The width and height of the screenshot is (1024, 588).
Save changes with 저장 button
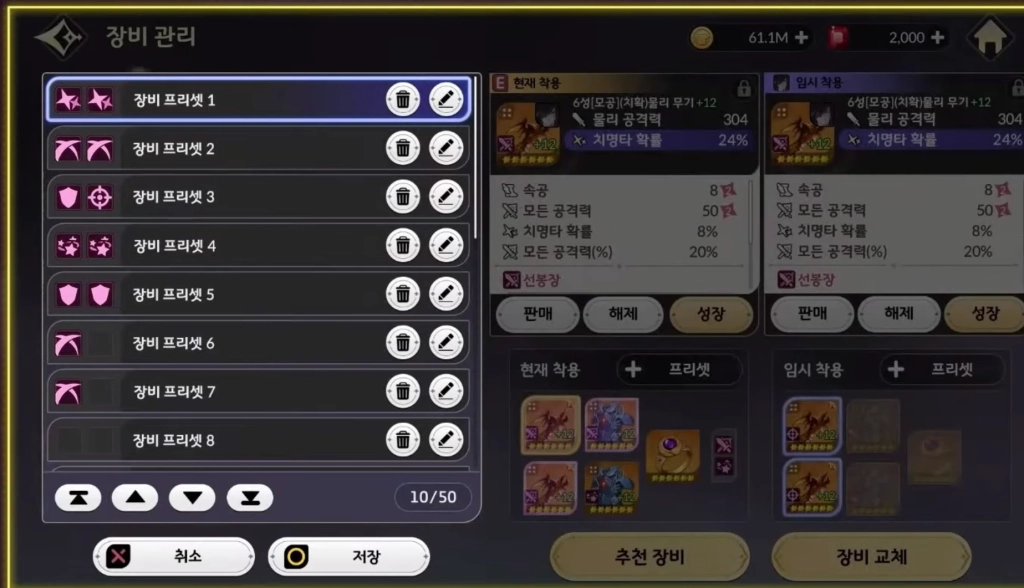click(x=349, y=557)
